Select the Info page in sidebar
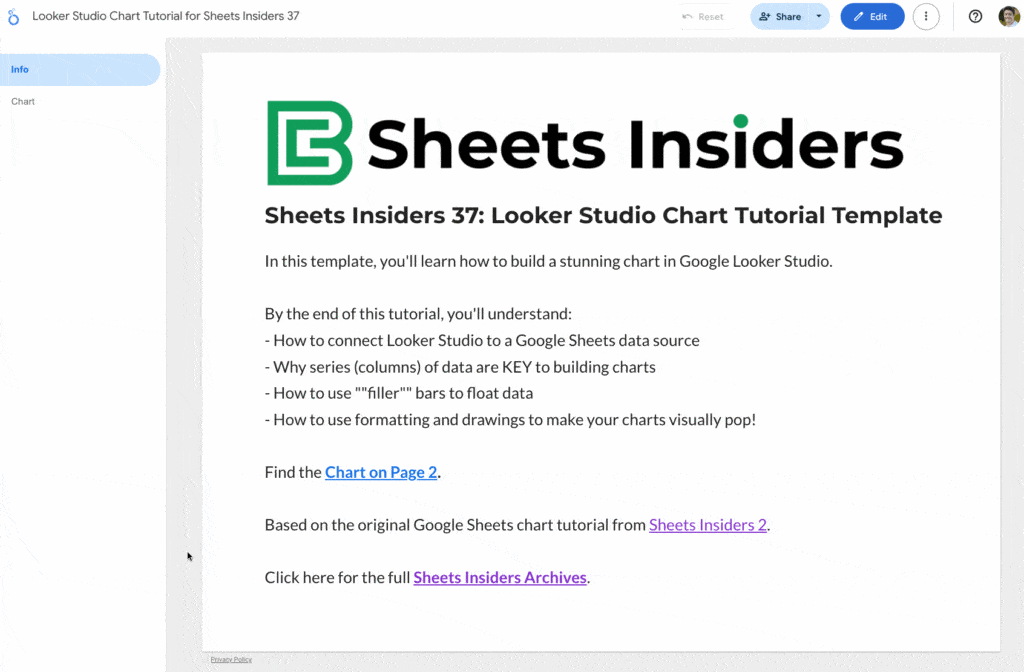The width and height of the screenshot is (1024, 672). tap(78, 70)
